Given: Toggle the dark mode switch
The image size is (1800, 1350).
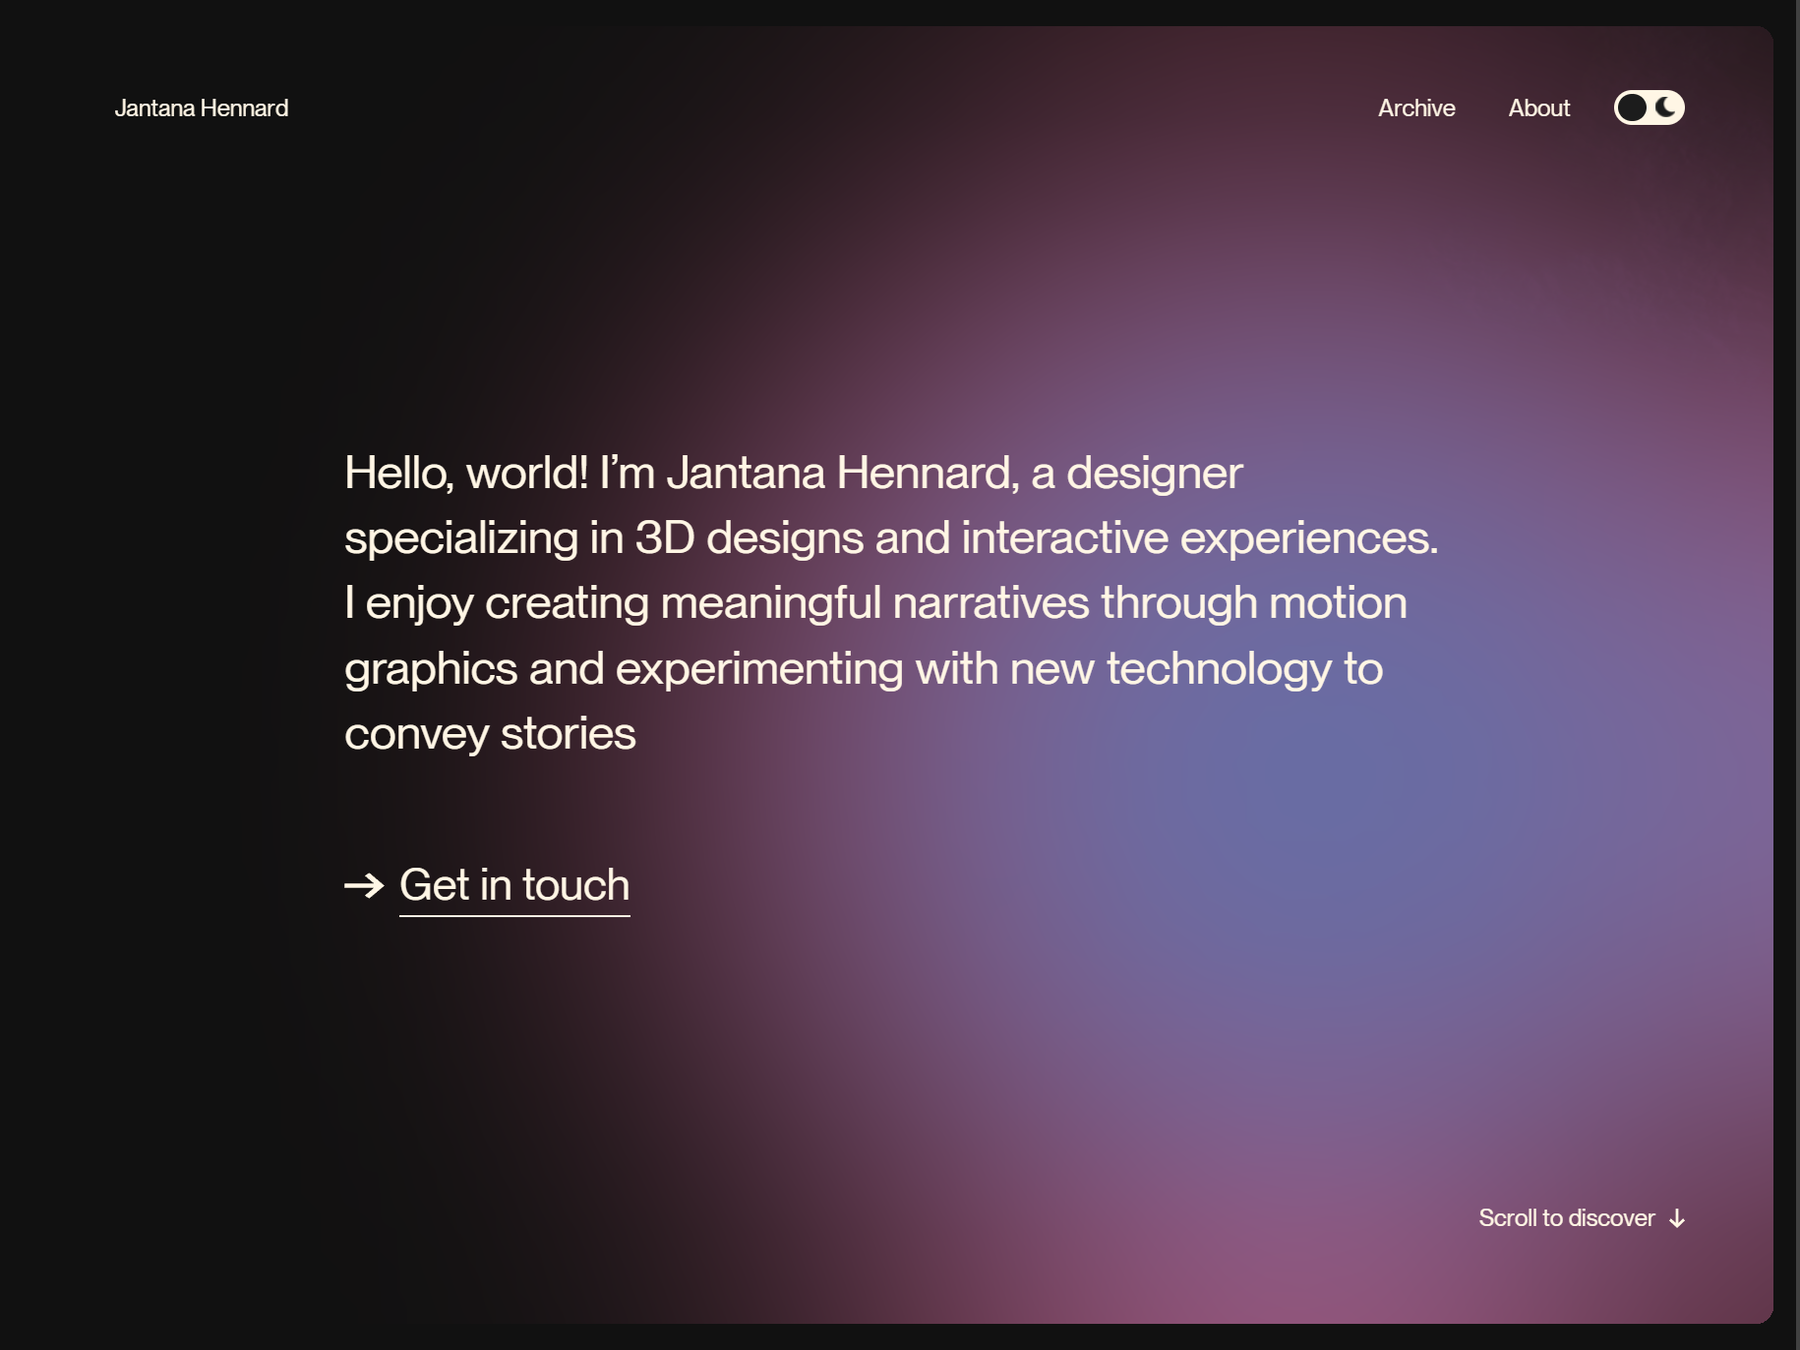Looking at the screenshot, I should coord(1649,107).
